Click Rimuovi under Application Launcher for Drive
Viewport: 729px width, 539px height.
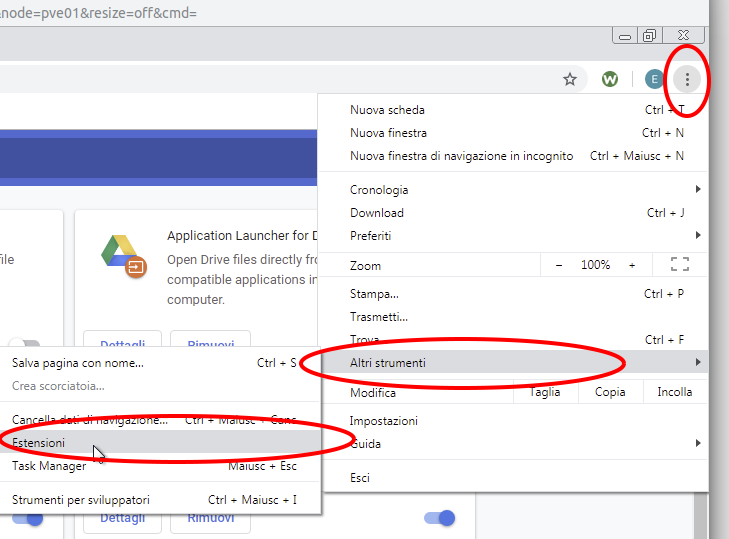210,340
